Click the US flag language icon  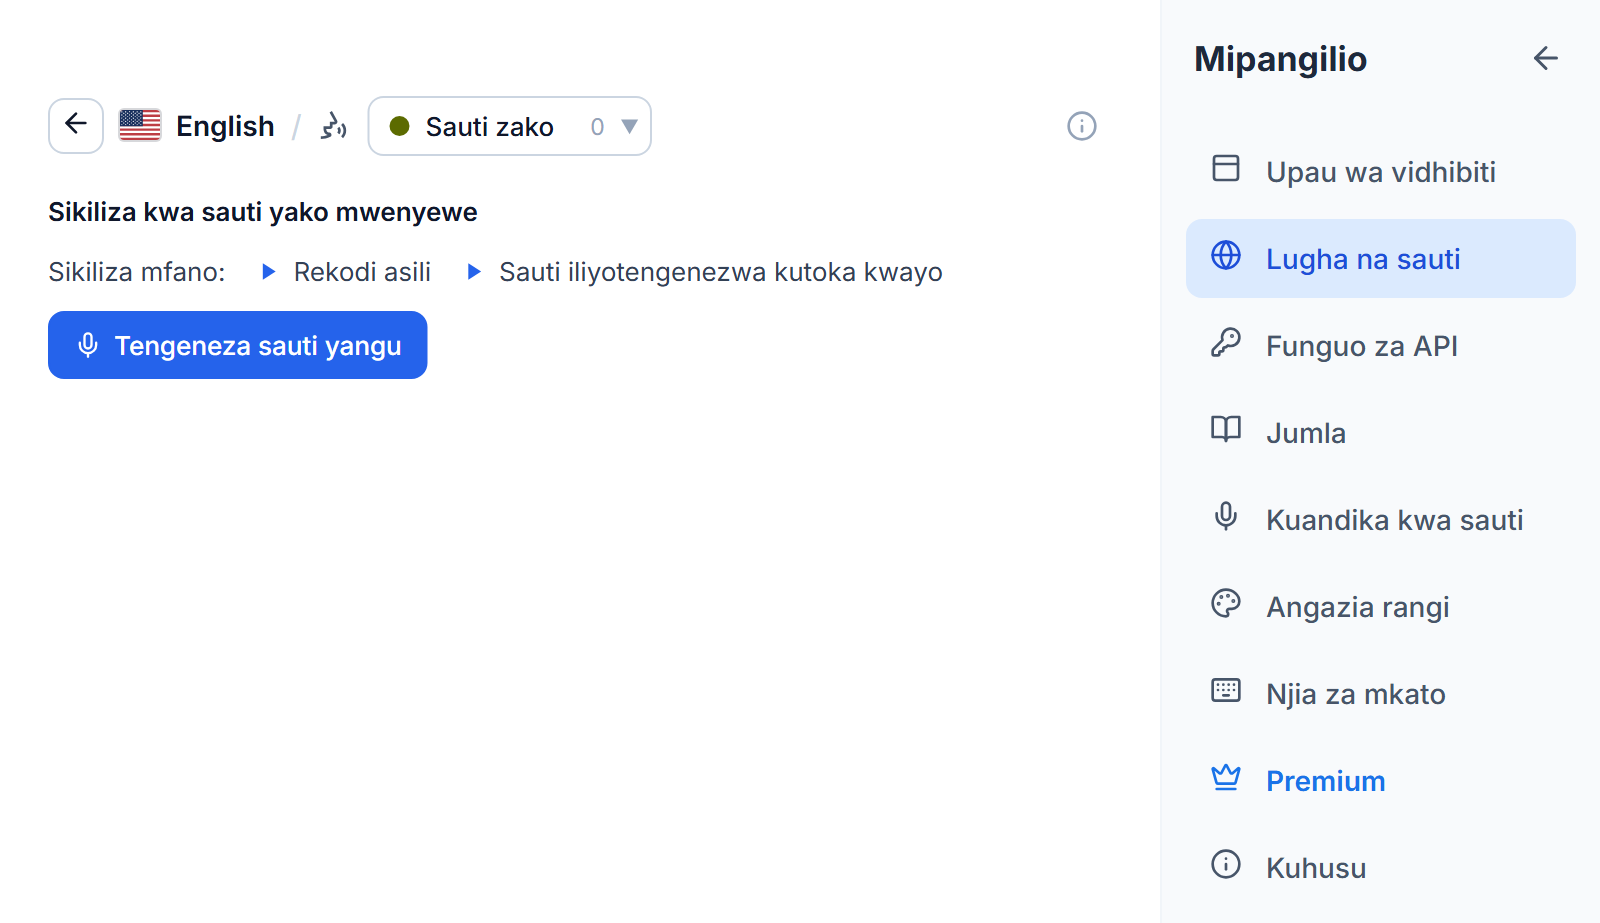140,126
